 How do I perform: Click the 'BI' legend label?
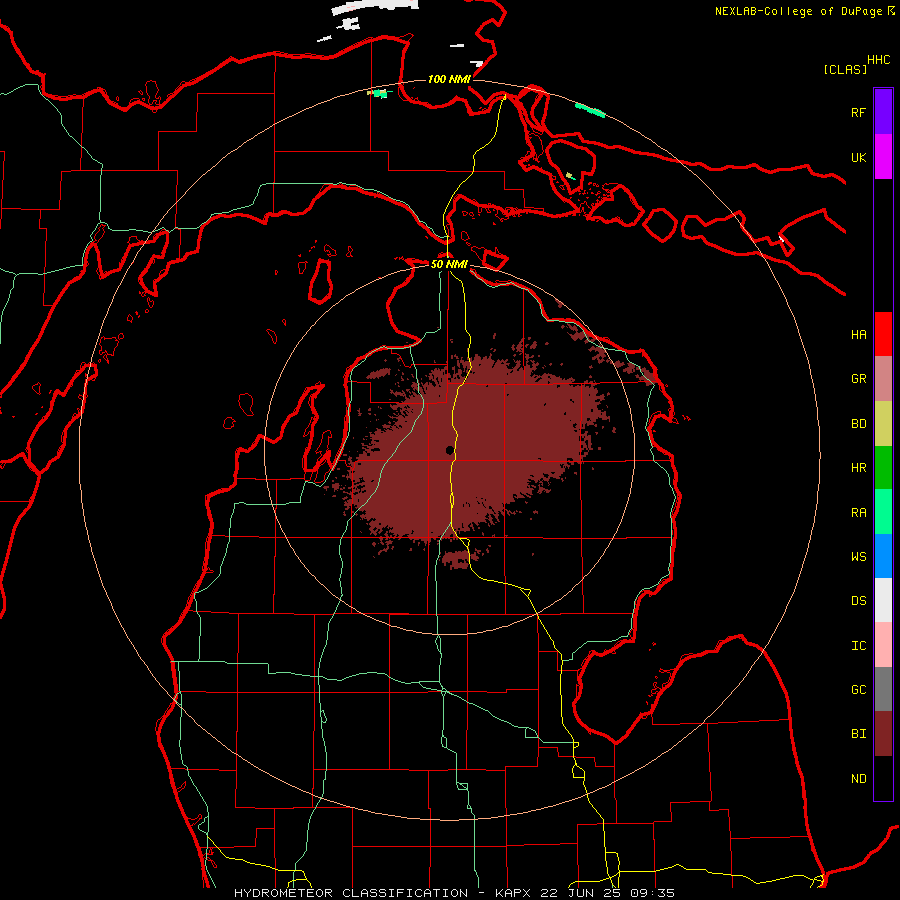(x=859, y=734)
